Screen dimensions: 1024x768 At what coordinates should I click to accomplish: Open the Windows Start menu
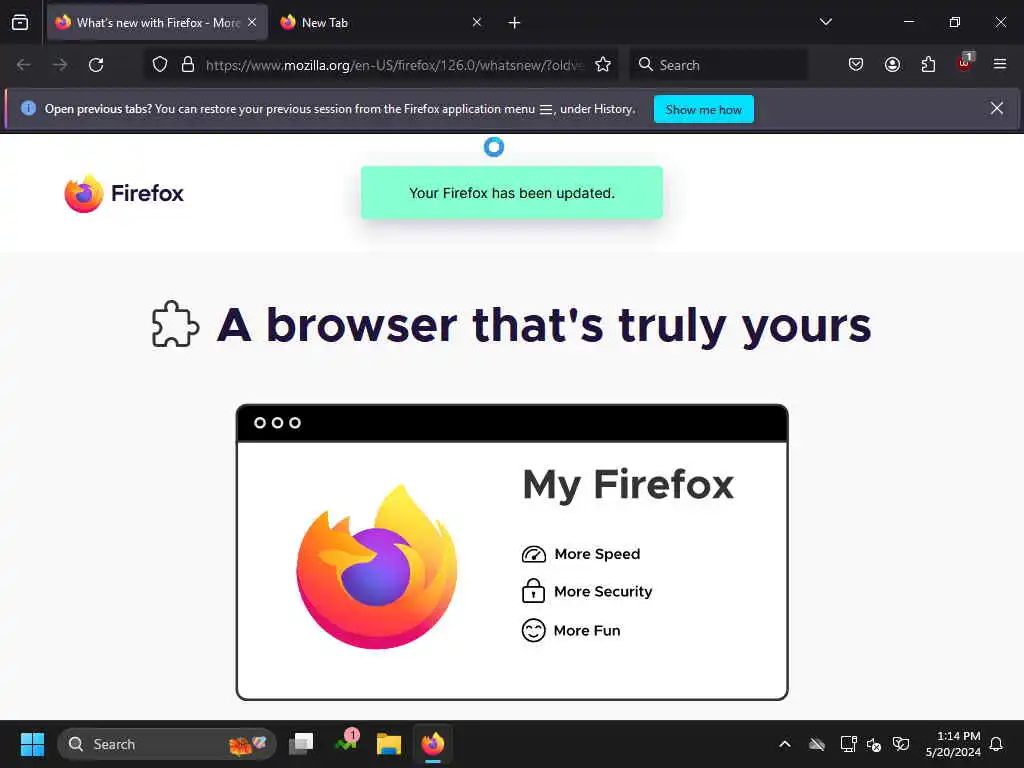pyautogui.click(x=32, y=744)
